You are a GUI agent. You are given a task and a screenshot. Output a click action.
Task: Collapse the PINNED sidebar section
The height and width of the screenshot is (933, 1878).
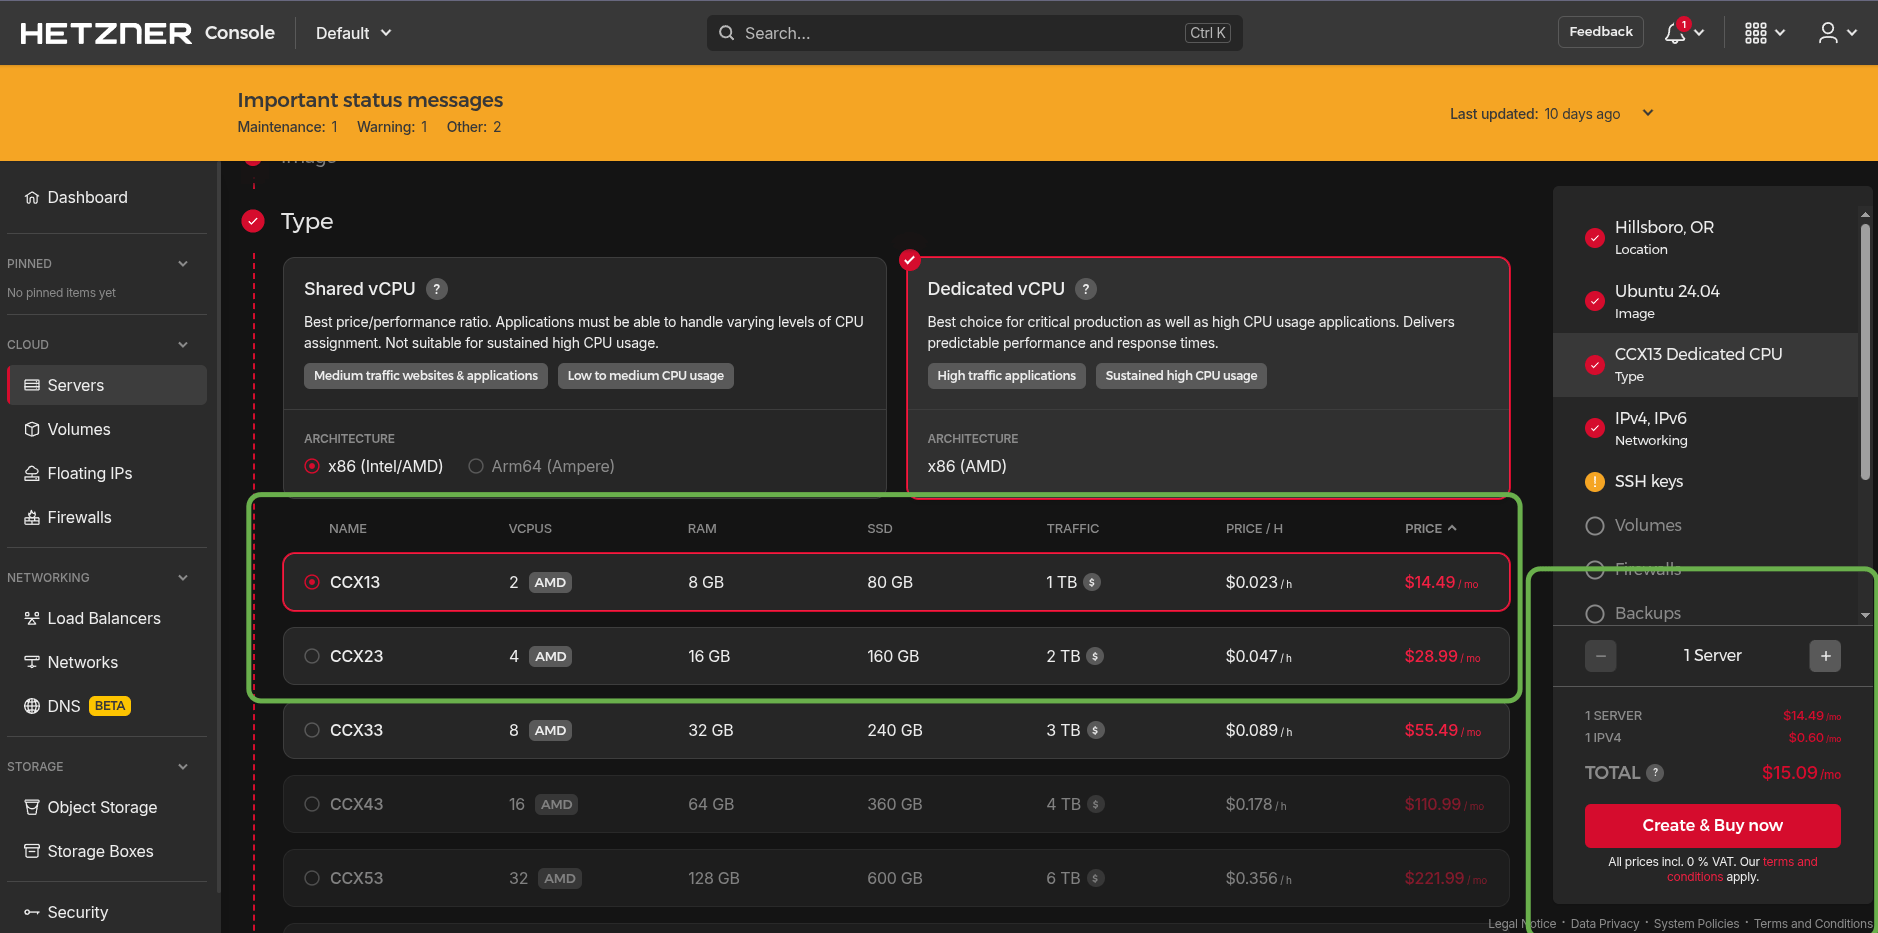183,264
